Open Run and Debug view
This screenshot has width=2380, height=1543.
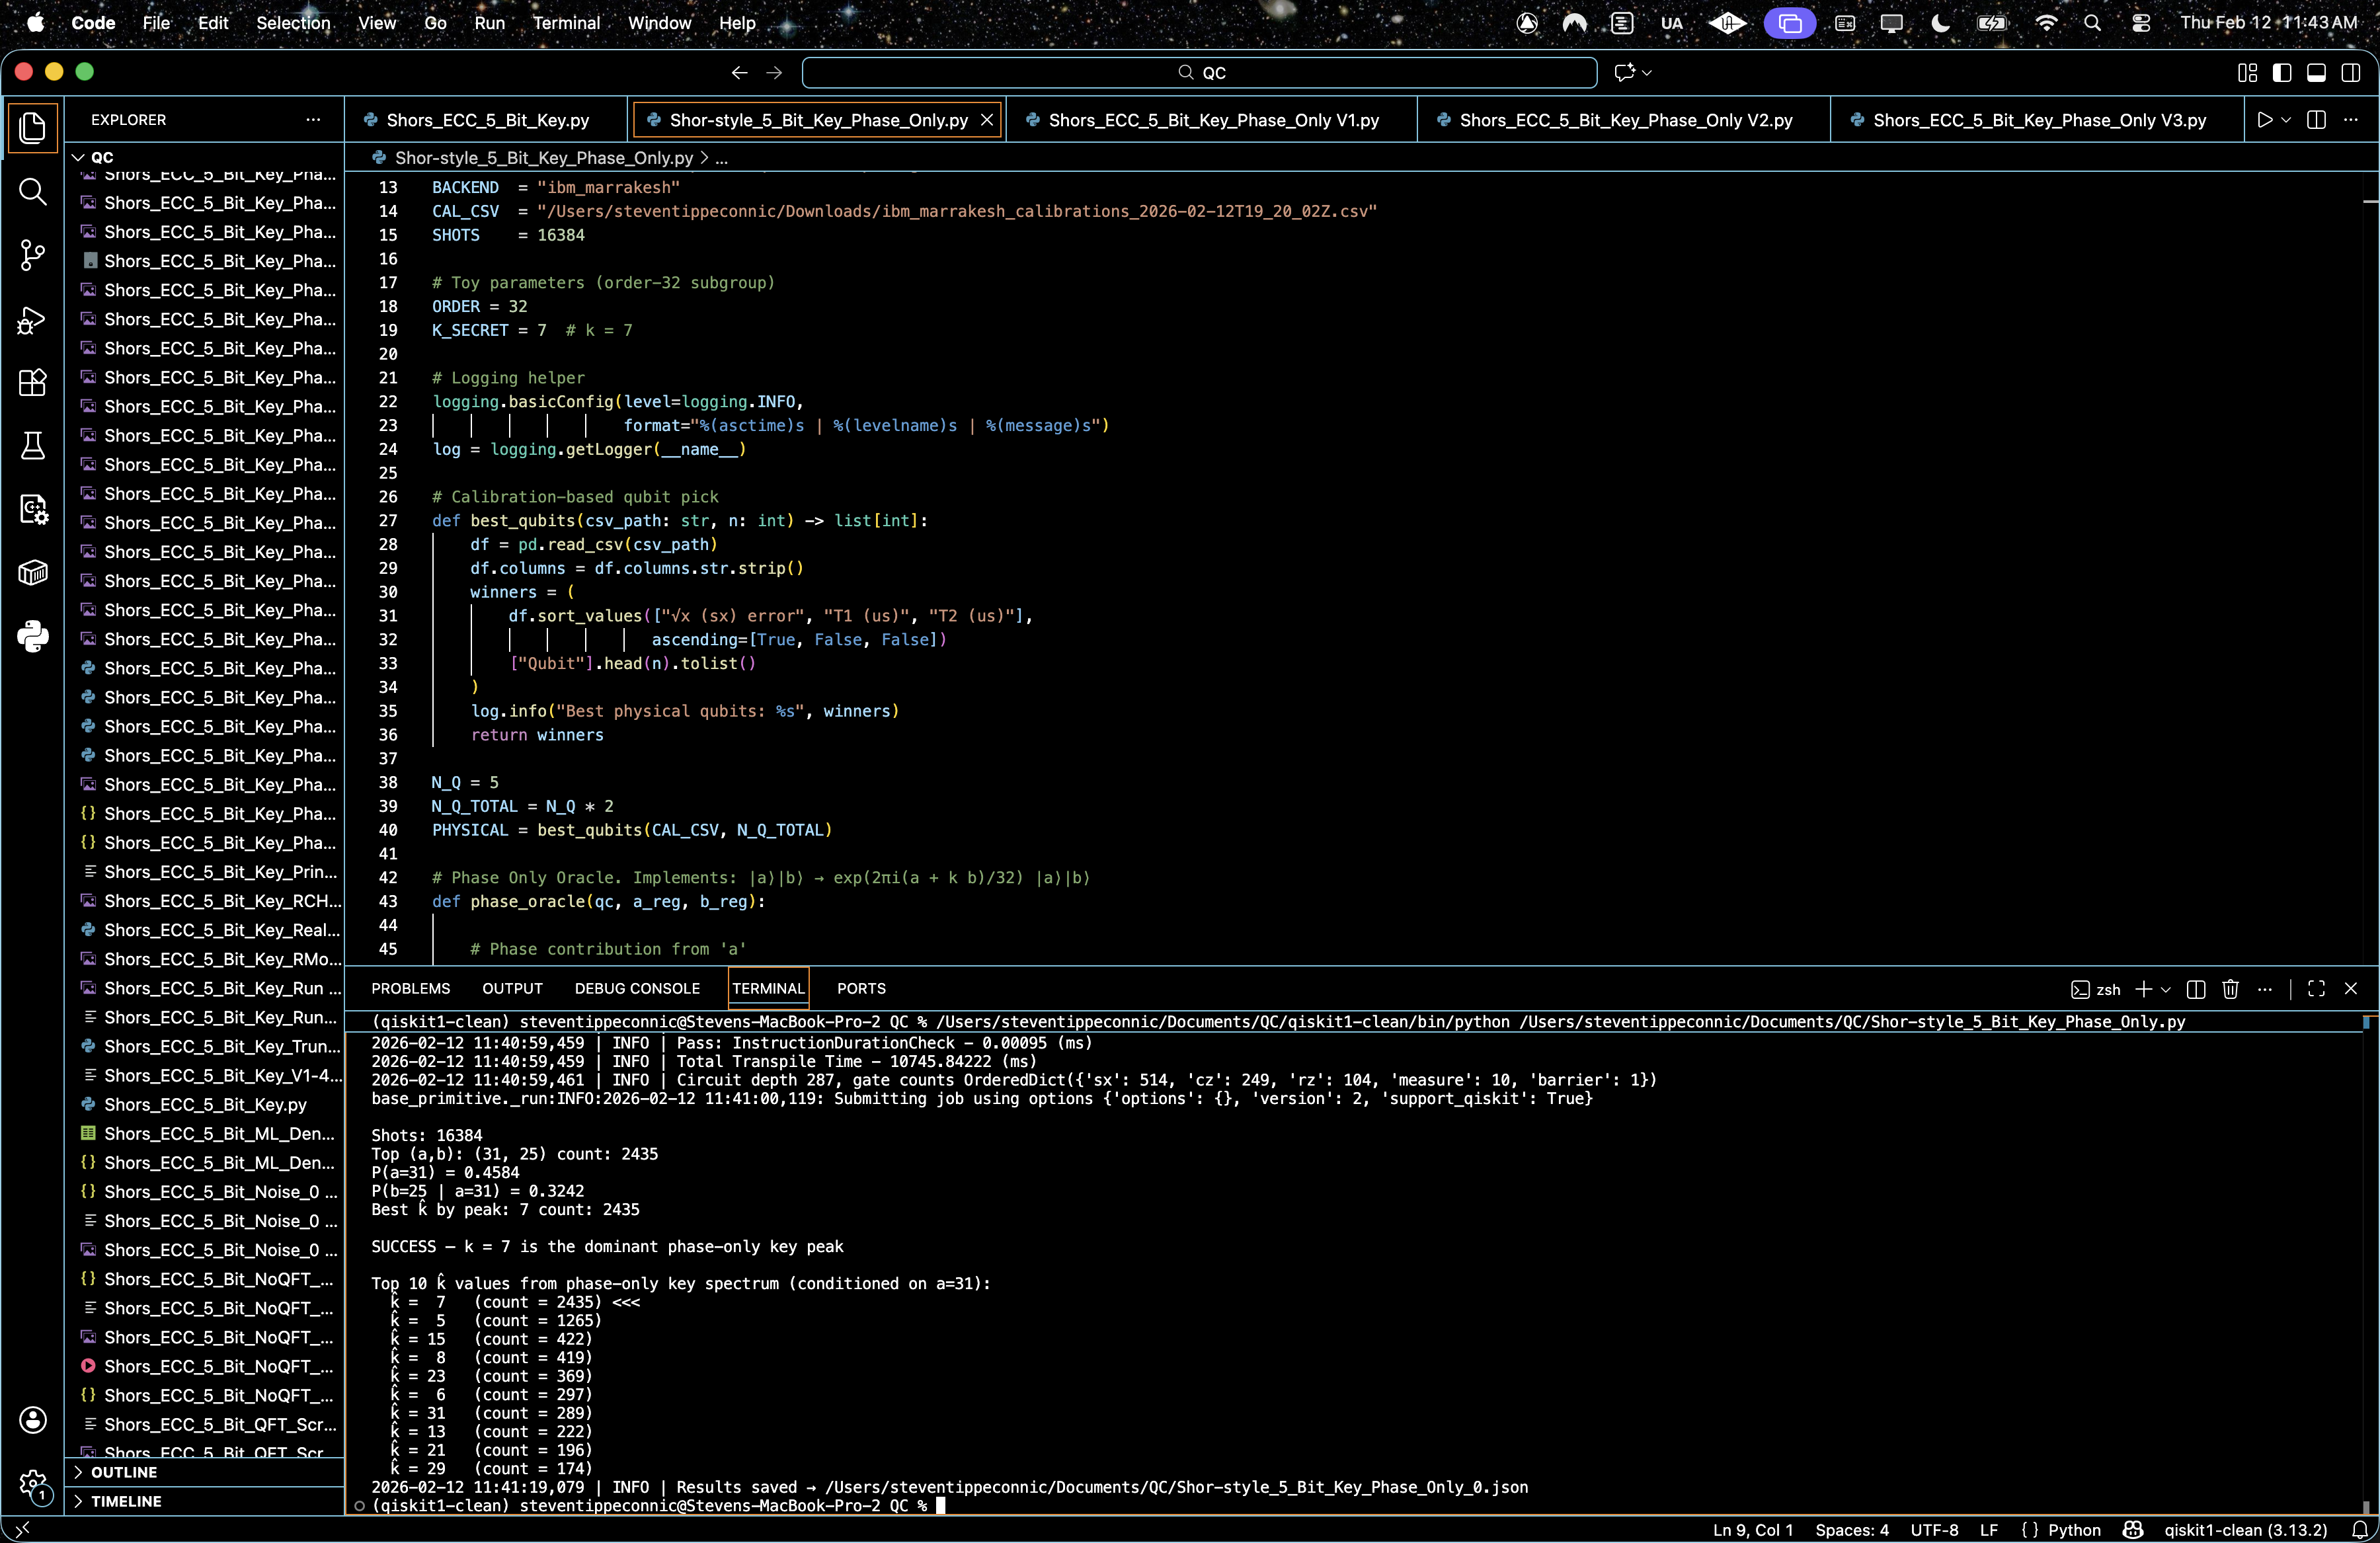click(x=33, y=319)
